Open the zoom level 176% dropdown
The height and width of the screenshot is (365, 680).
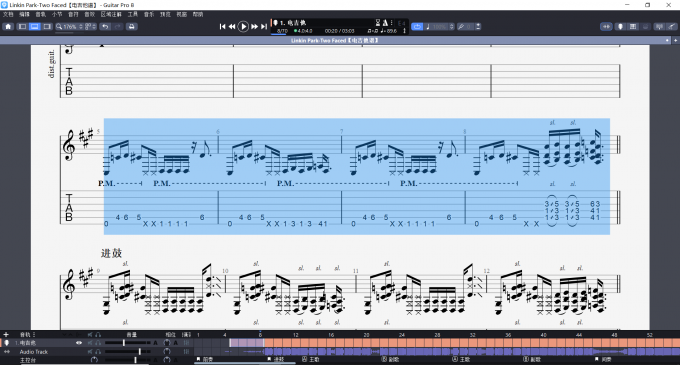[69, 26]
